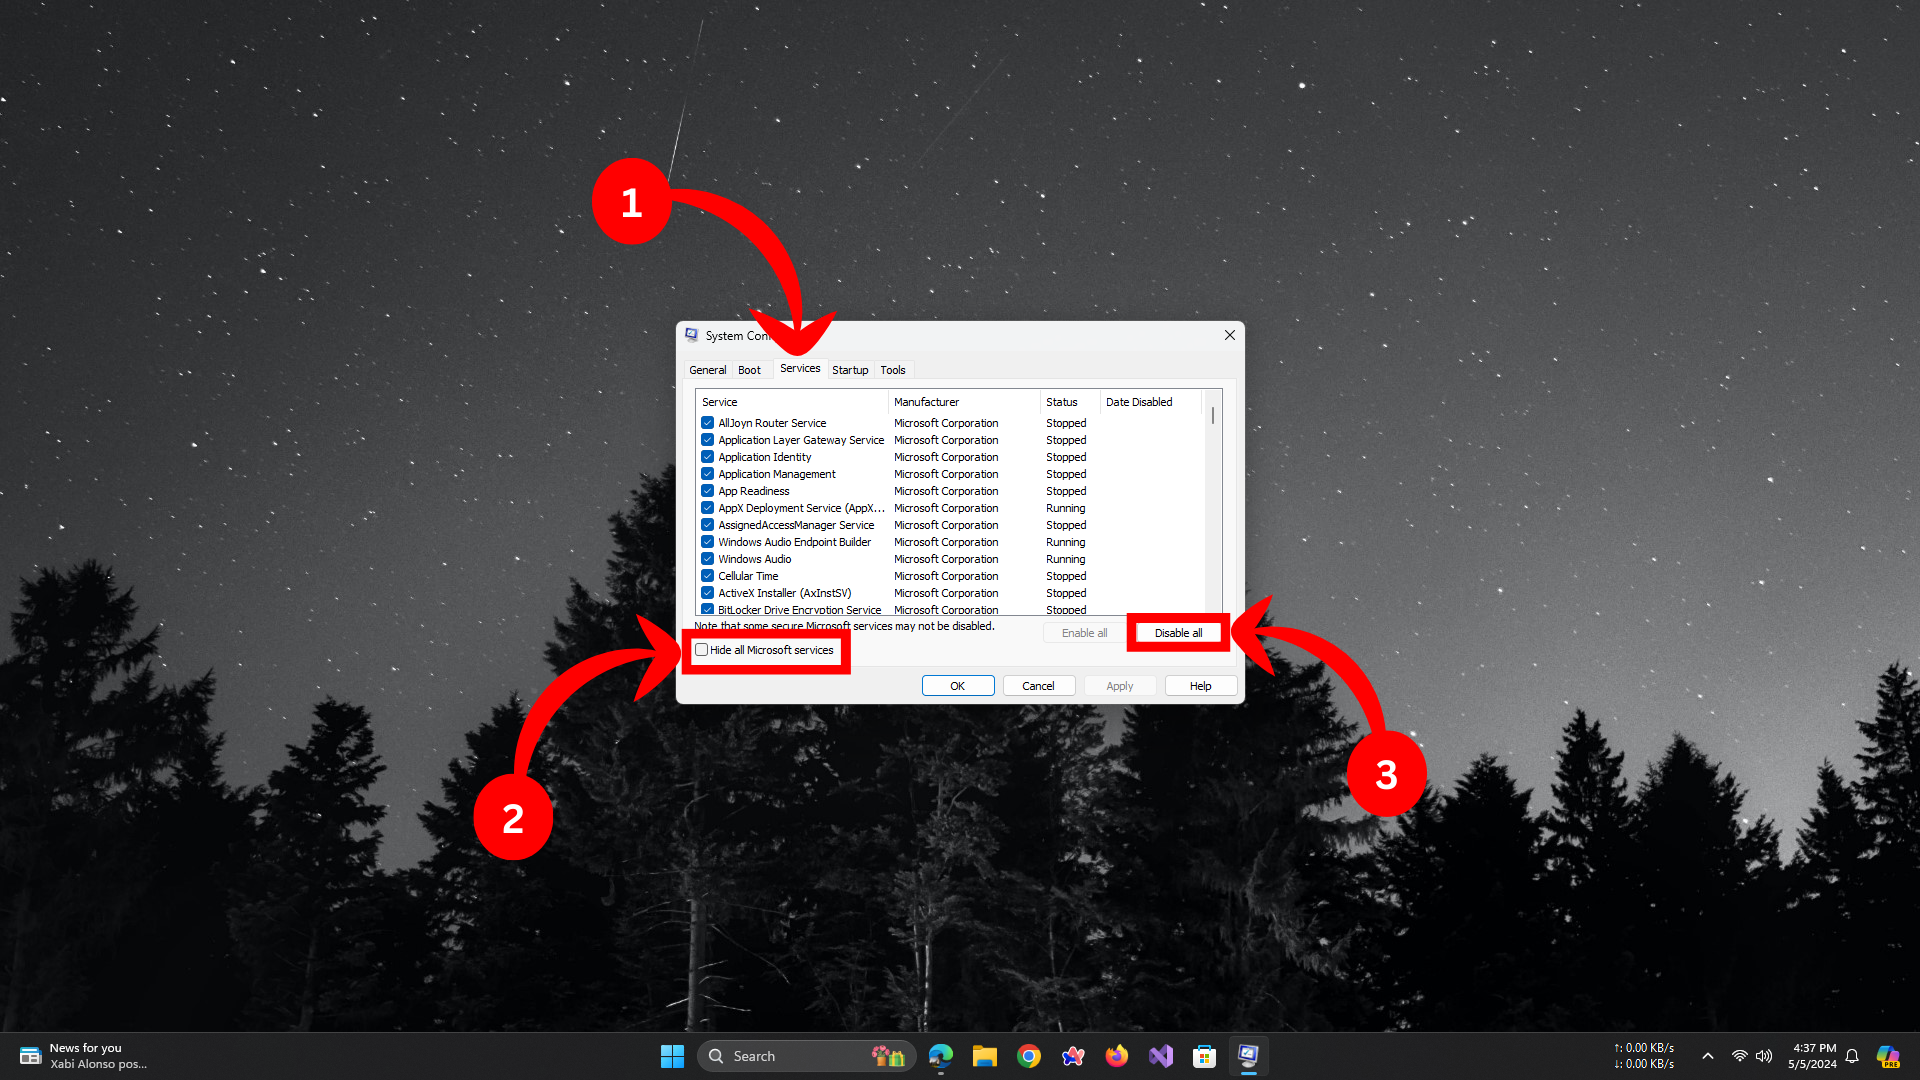Uncheck the Windows Audio service checkbox
1920x1080 pixels.
point(708,559)
